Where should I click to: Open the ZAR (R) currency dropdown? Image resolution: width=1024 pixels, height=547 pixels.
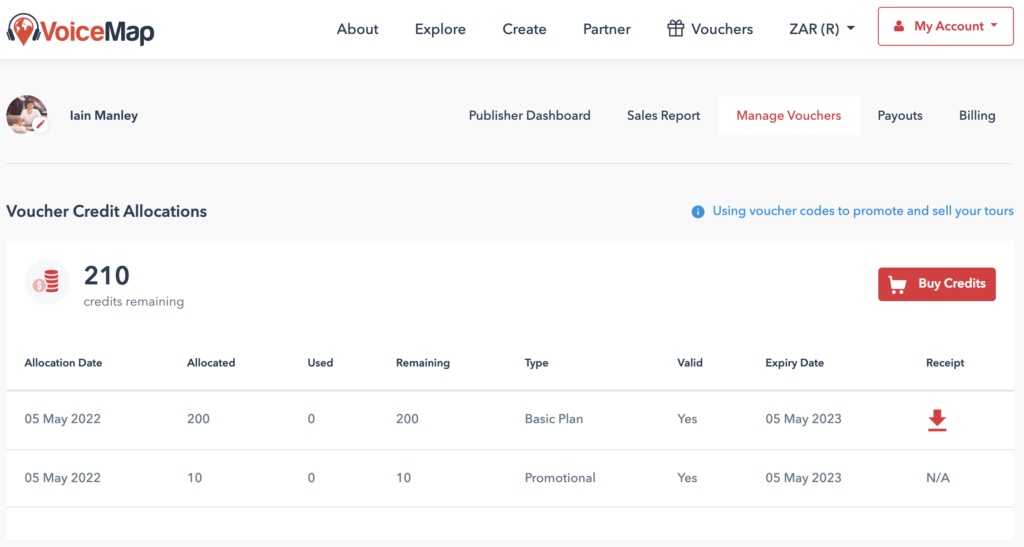point(821,29)
